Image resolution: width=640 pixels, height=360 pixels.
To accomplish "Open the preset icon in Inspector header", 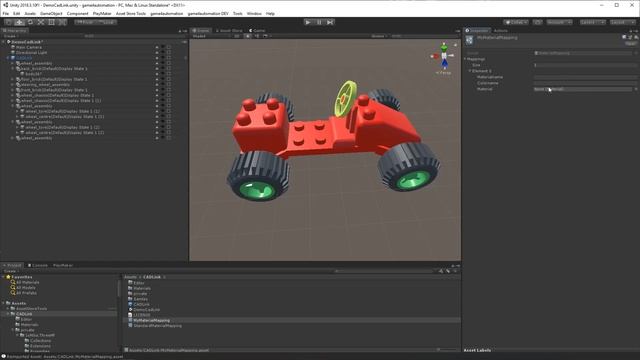I will coord(630,37).
